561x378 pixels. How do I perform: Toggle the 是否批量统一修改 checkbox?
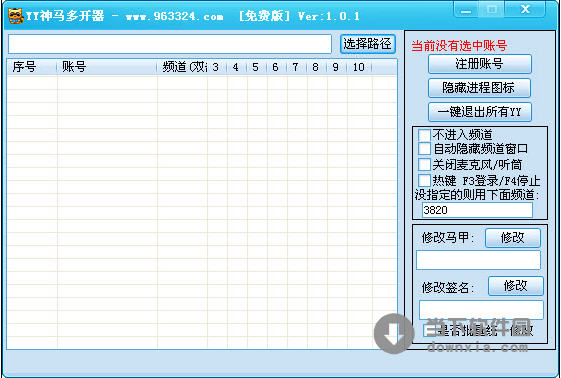point(429,330)
